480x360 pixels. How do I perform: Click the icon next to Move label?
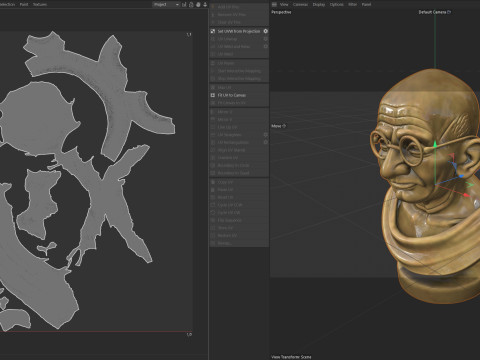click(284, 126)
